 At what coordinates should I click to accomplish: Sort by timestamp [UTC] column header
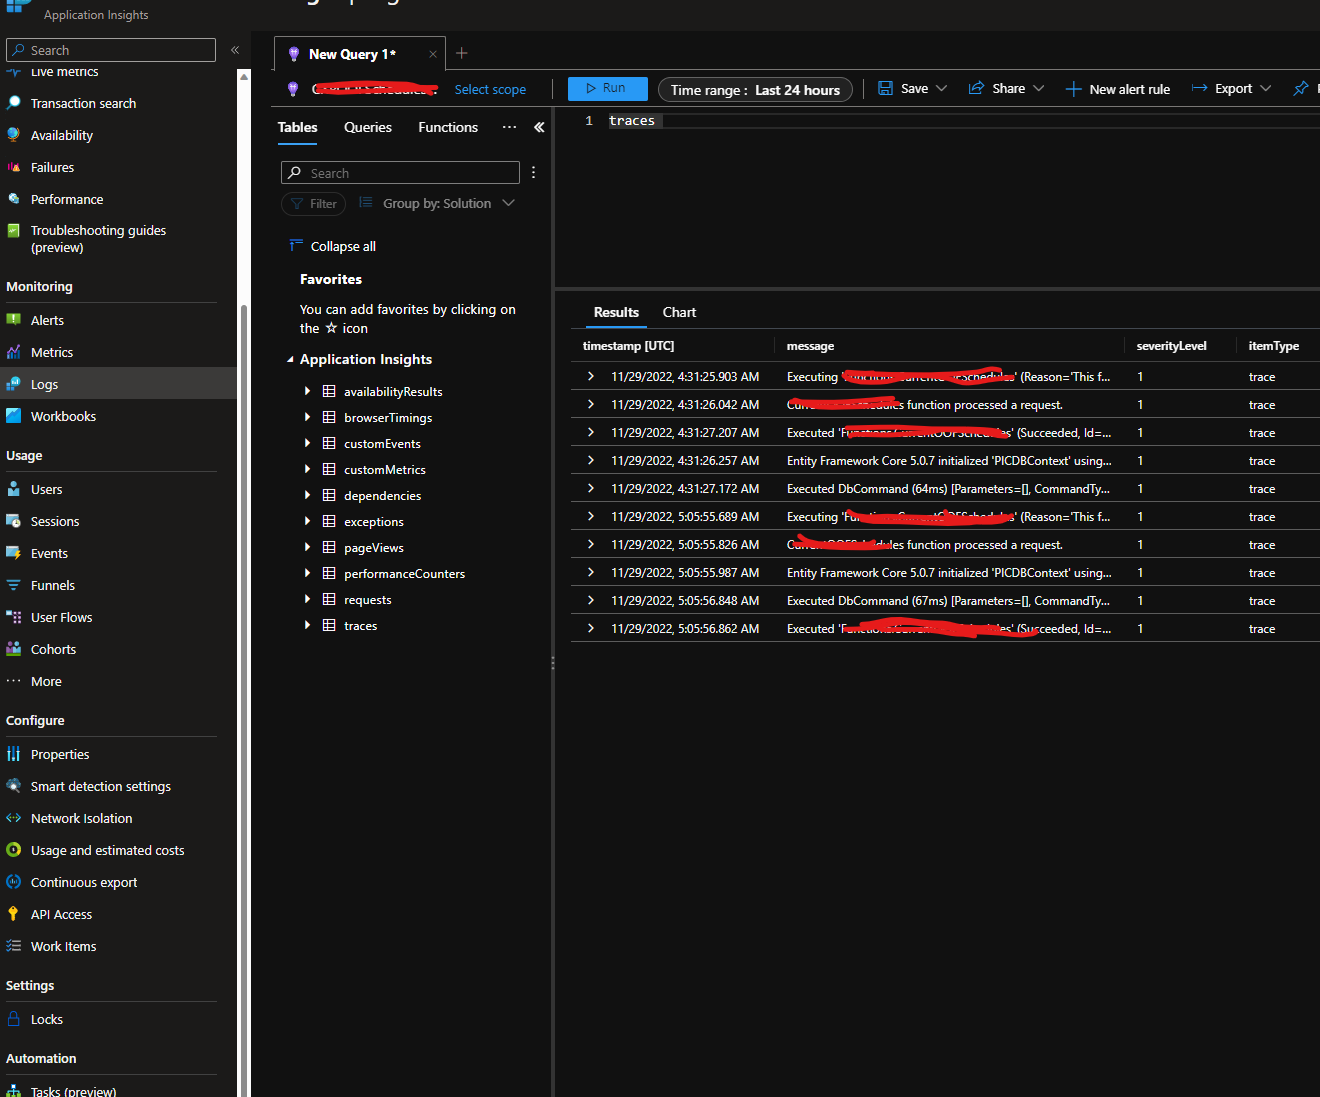click(x=628, y=346)
